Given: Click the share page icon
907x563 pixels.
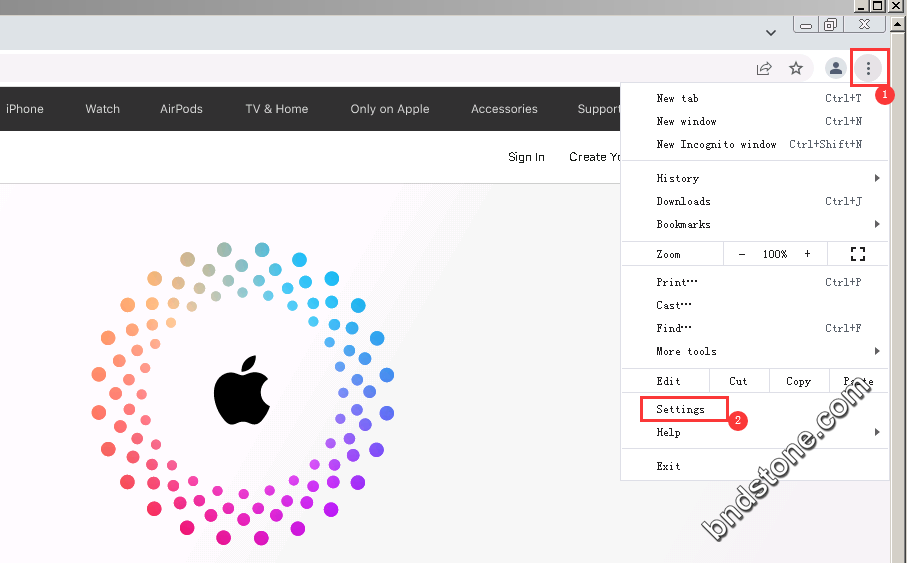Looking at the screenshot, I should (764, 68).
